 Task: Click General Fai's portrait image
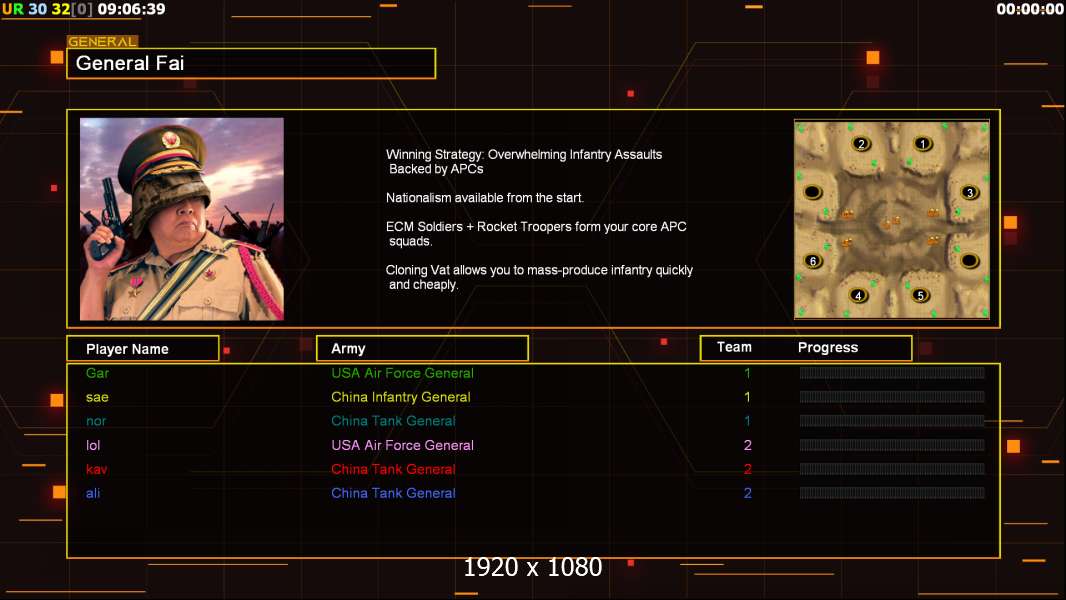coord(182,219)
